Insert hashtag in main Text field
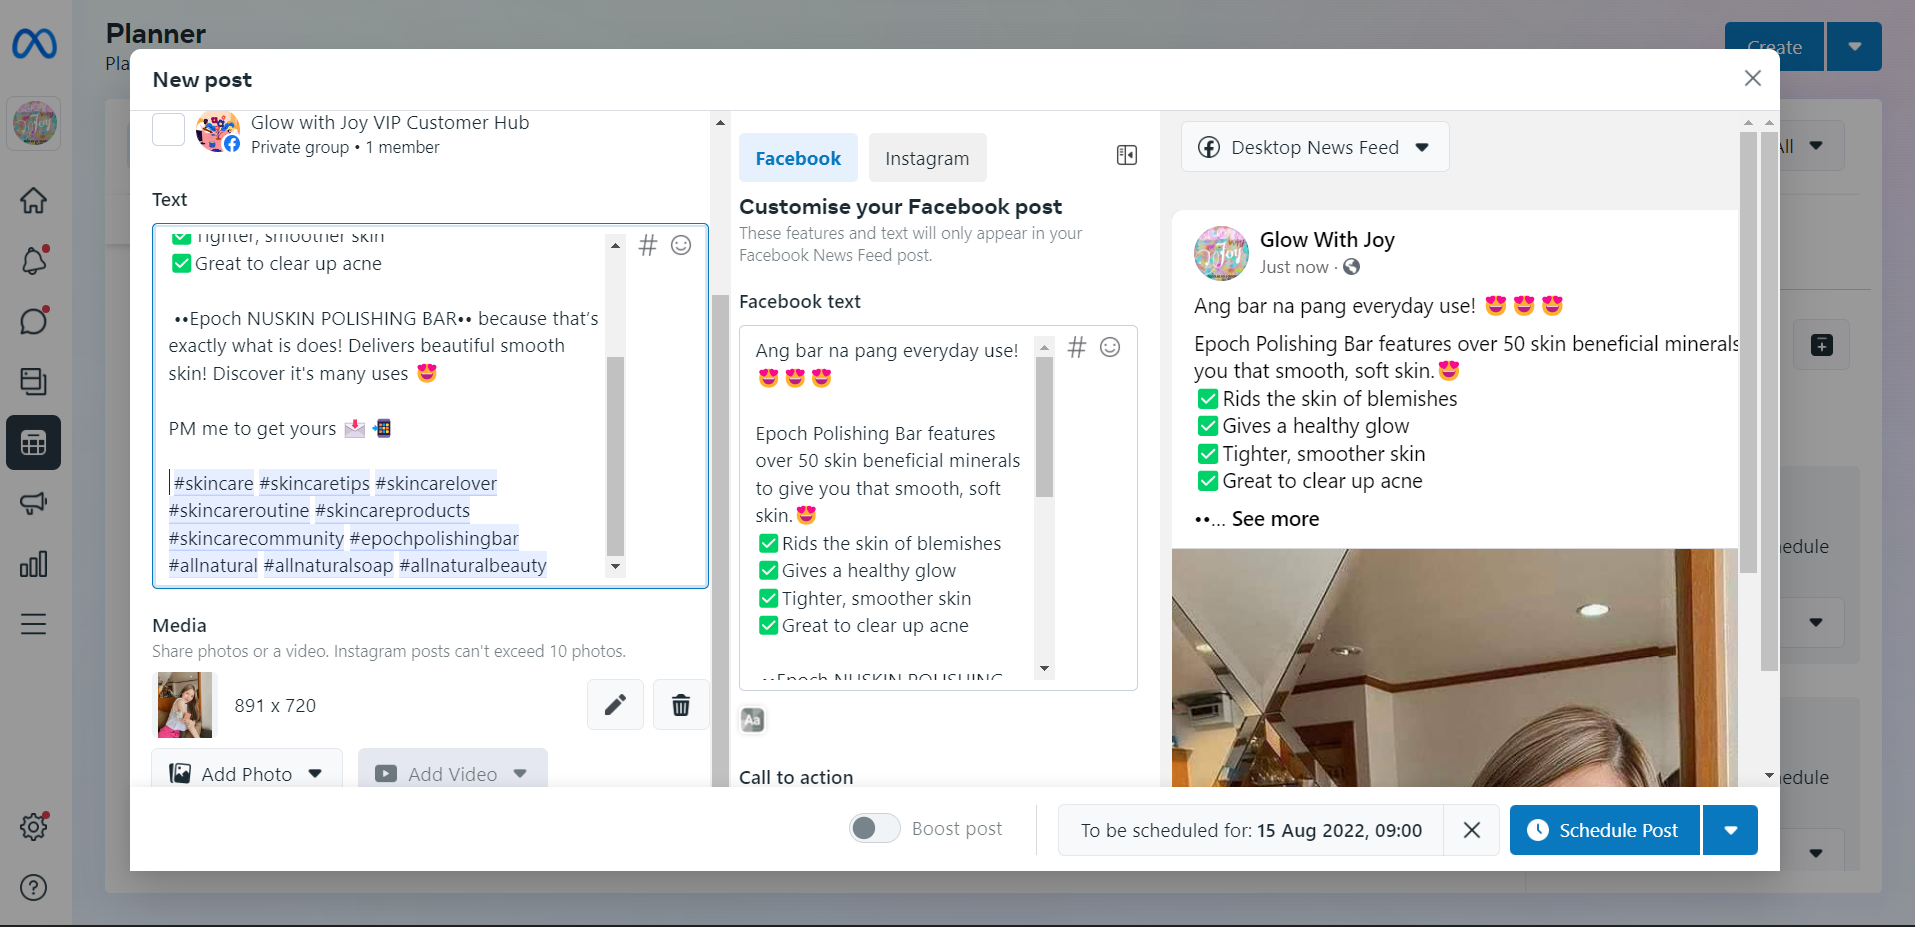This screenshot has height=927, width=1915. coord(648,245)
